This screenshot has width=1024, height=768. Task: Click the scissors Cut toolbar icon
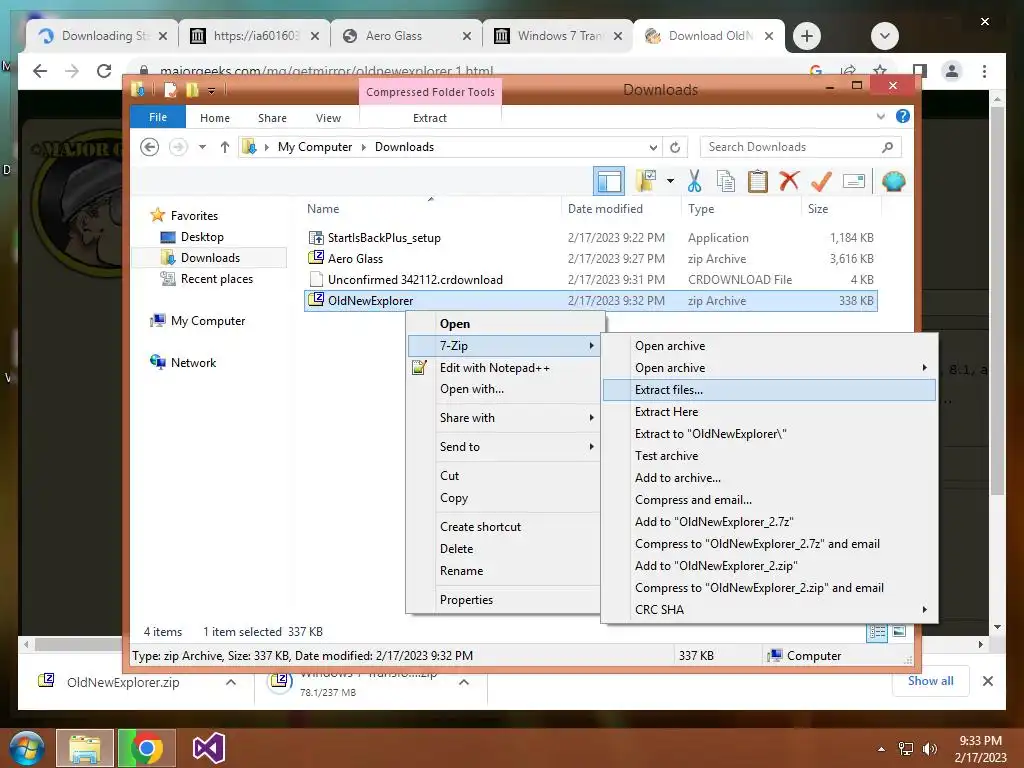click(x=694, y=181)
